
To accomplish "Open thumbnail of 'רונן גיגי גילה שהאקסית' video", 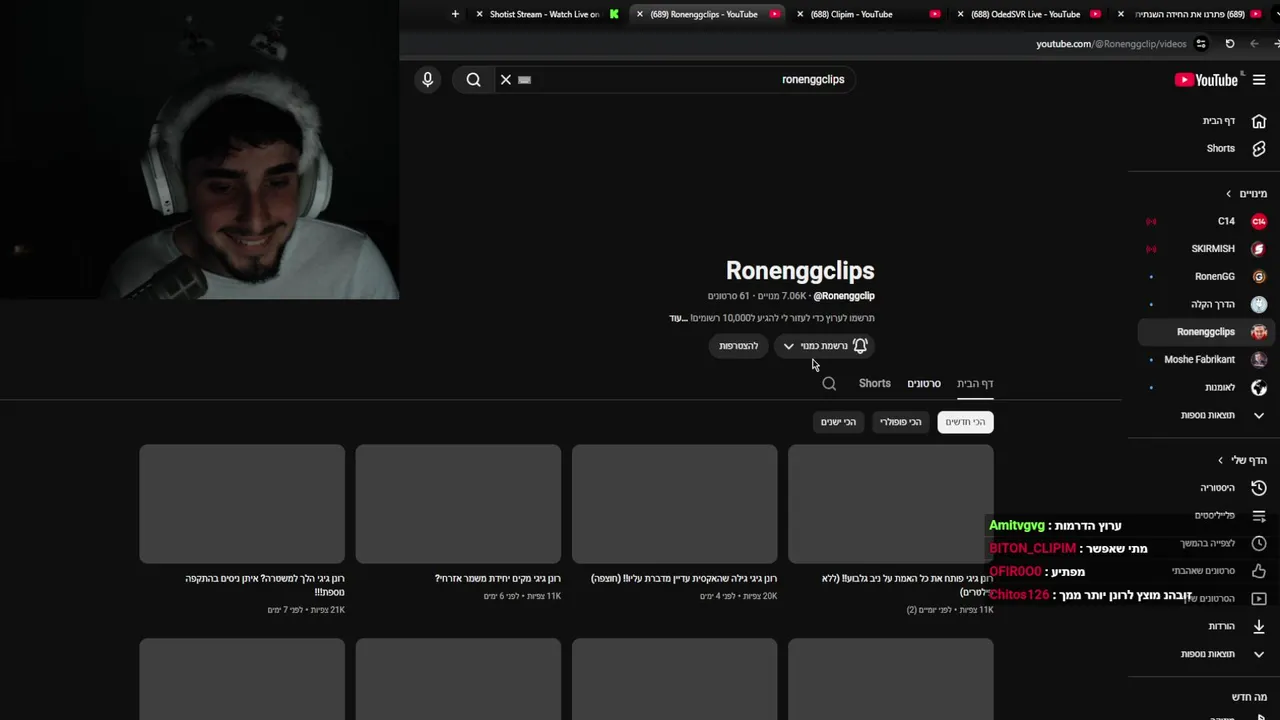I will point(674,504).
